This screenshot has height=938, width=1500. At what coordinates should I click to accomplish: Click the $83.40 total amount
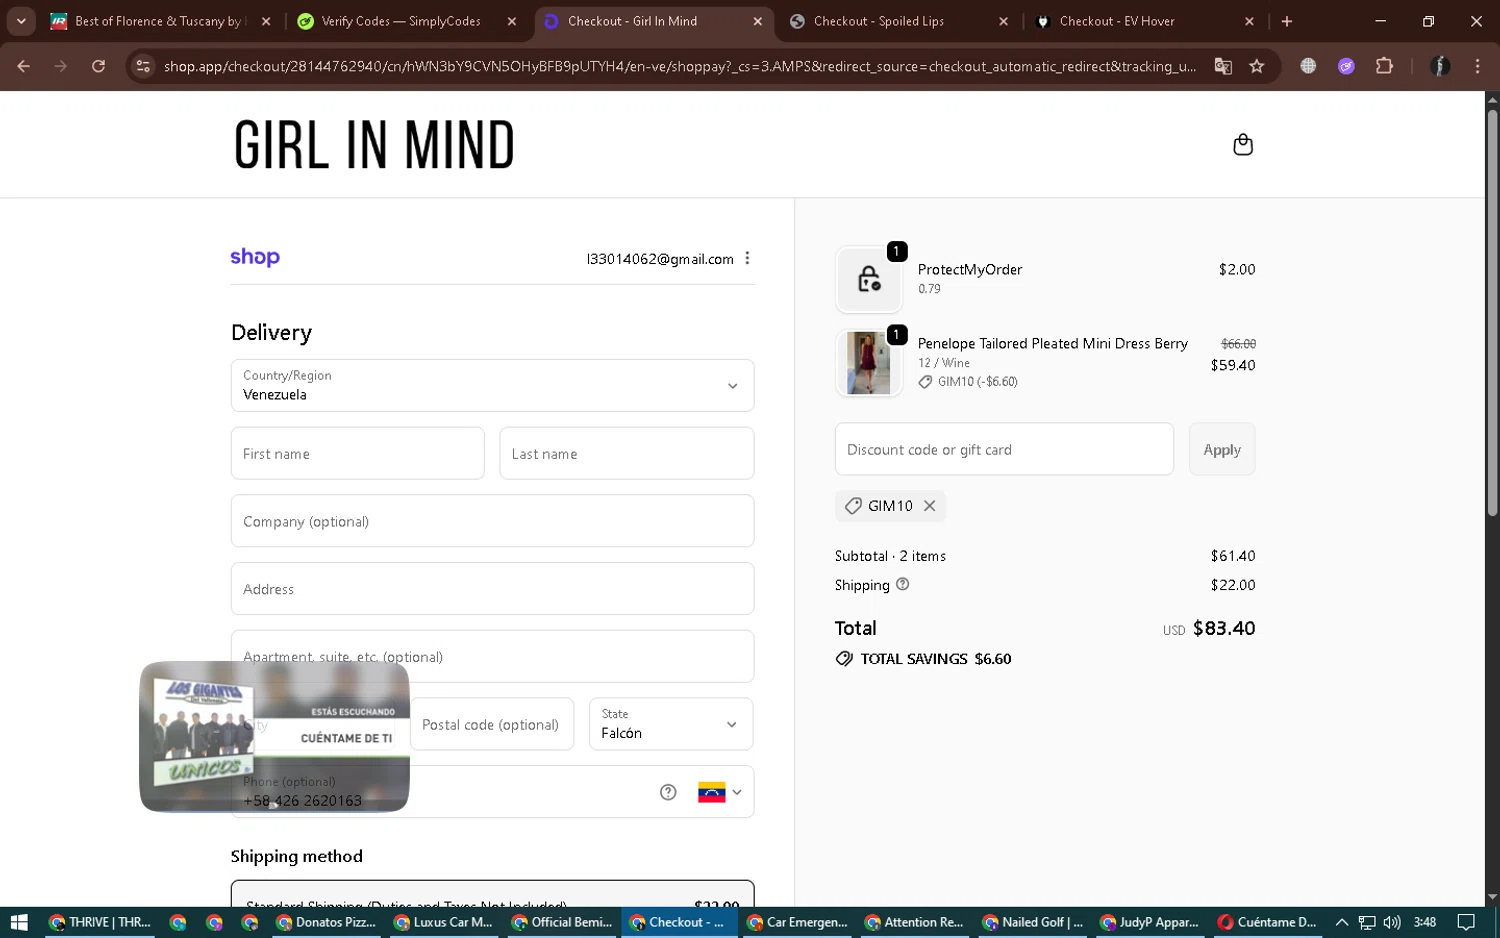tap(1224, 628)
